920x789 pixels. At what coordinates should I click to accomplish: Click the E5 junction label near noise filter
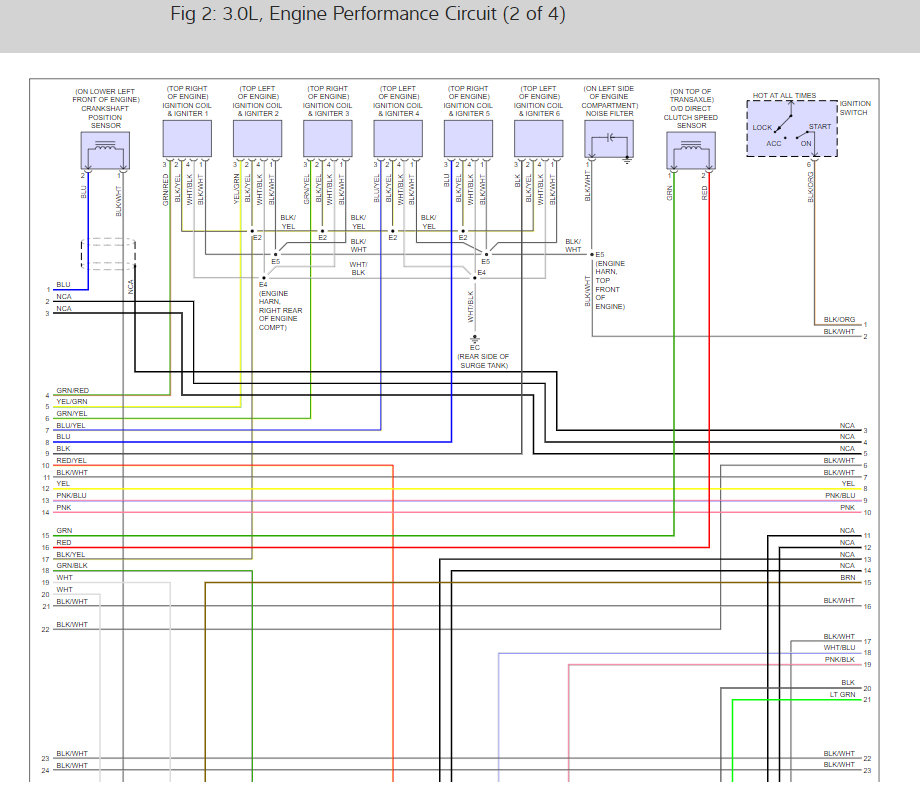click(600, 255)
